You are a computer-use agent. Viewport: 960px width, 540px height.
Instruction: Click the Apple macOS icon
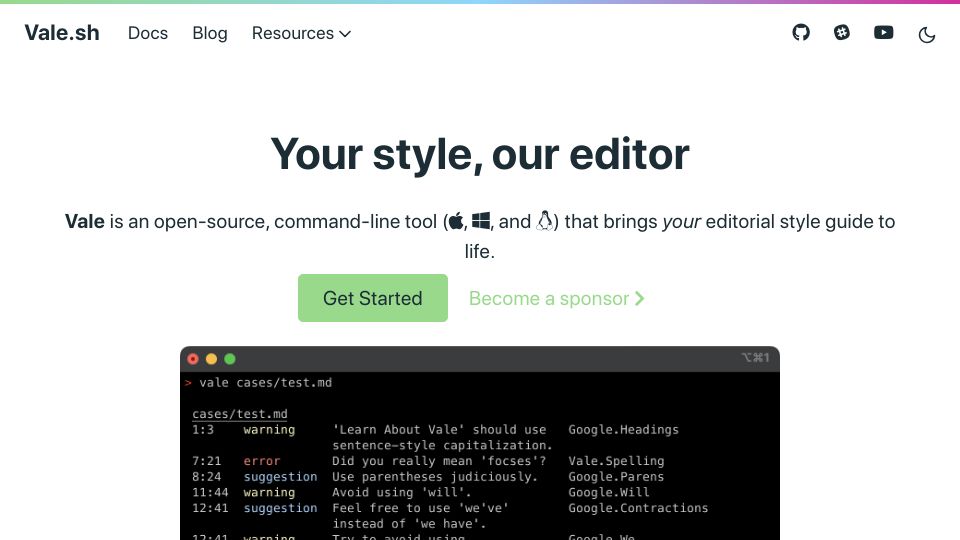[x=456, y=221]
